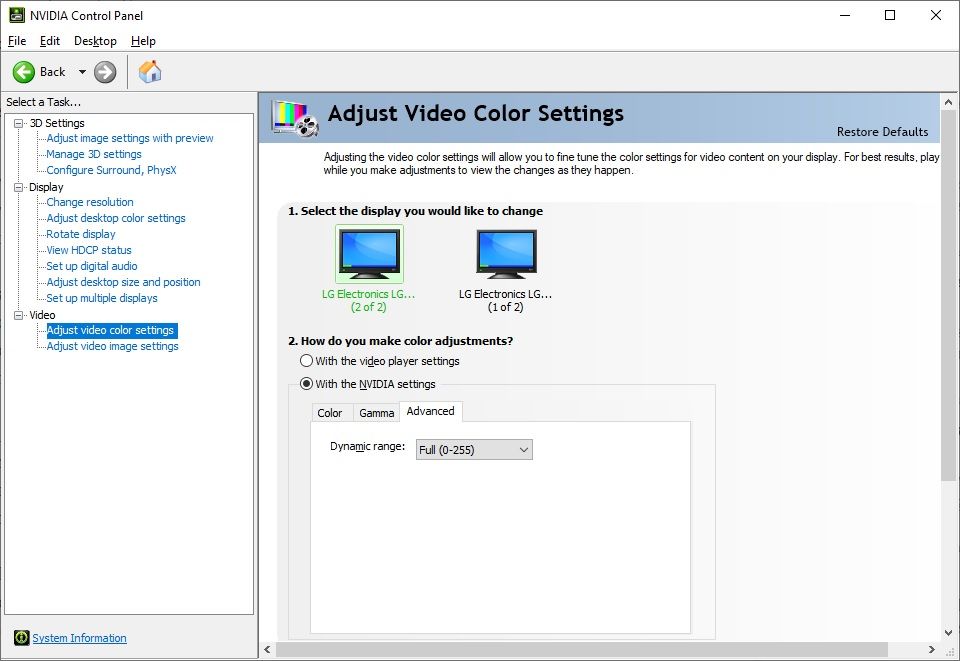This screenshot has width=960, height=661.
Task: Maximize the NVIDIA Control Panel window
Action: coord(890,15)
